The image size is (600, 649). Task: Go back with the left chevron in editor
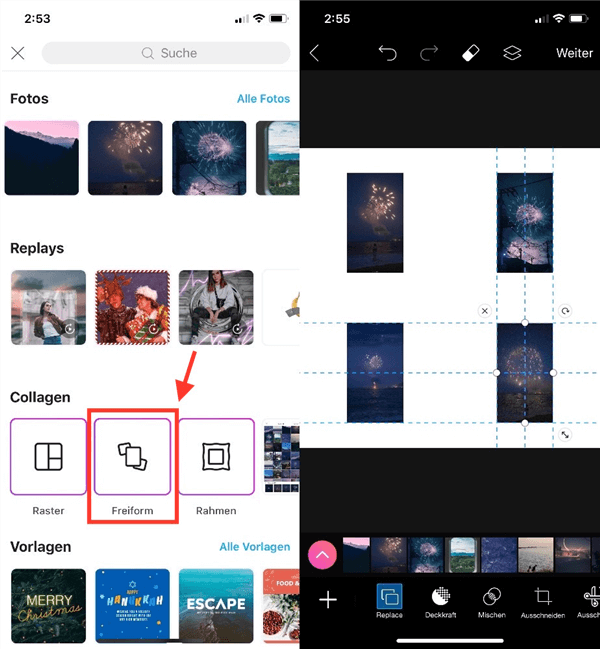tap(314, 53)
